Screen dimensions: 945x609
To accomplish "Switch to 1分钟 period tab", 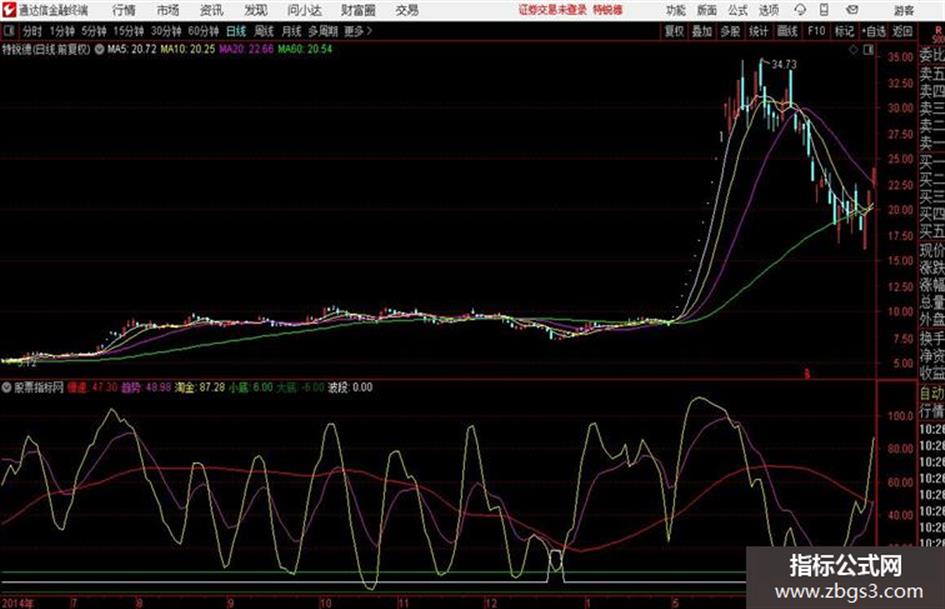I will (x=62, y=31).
